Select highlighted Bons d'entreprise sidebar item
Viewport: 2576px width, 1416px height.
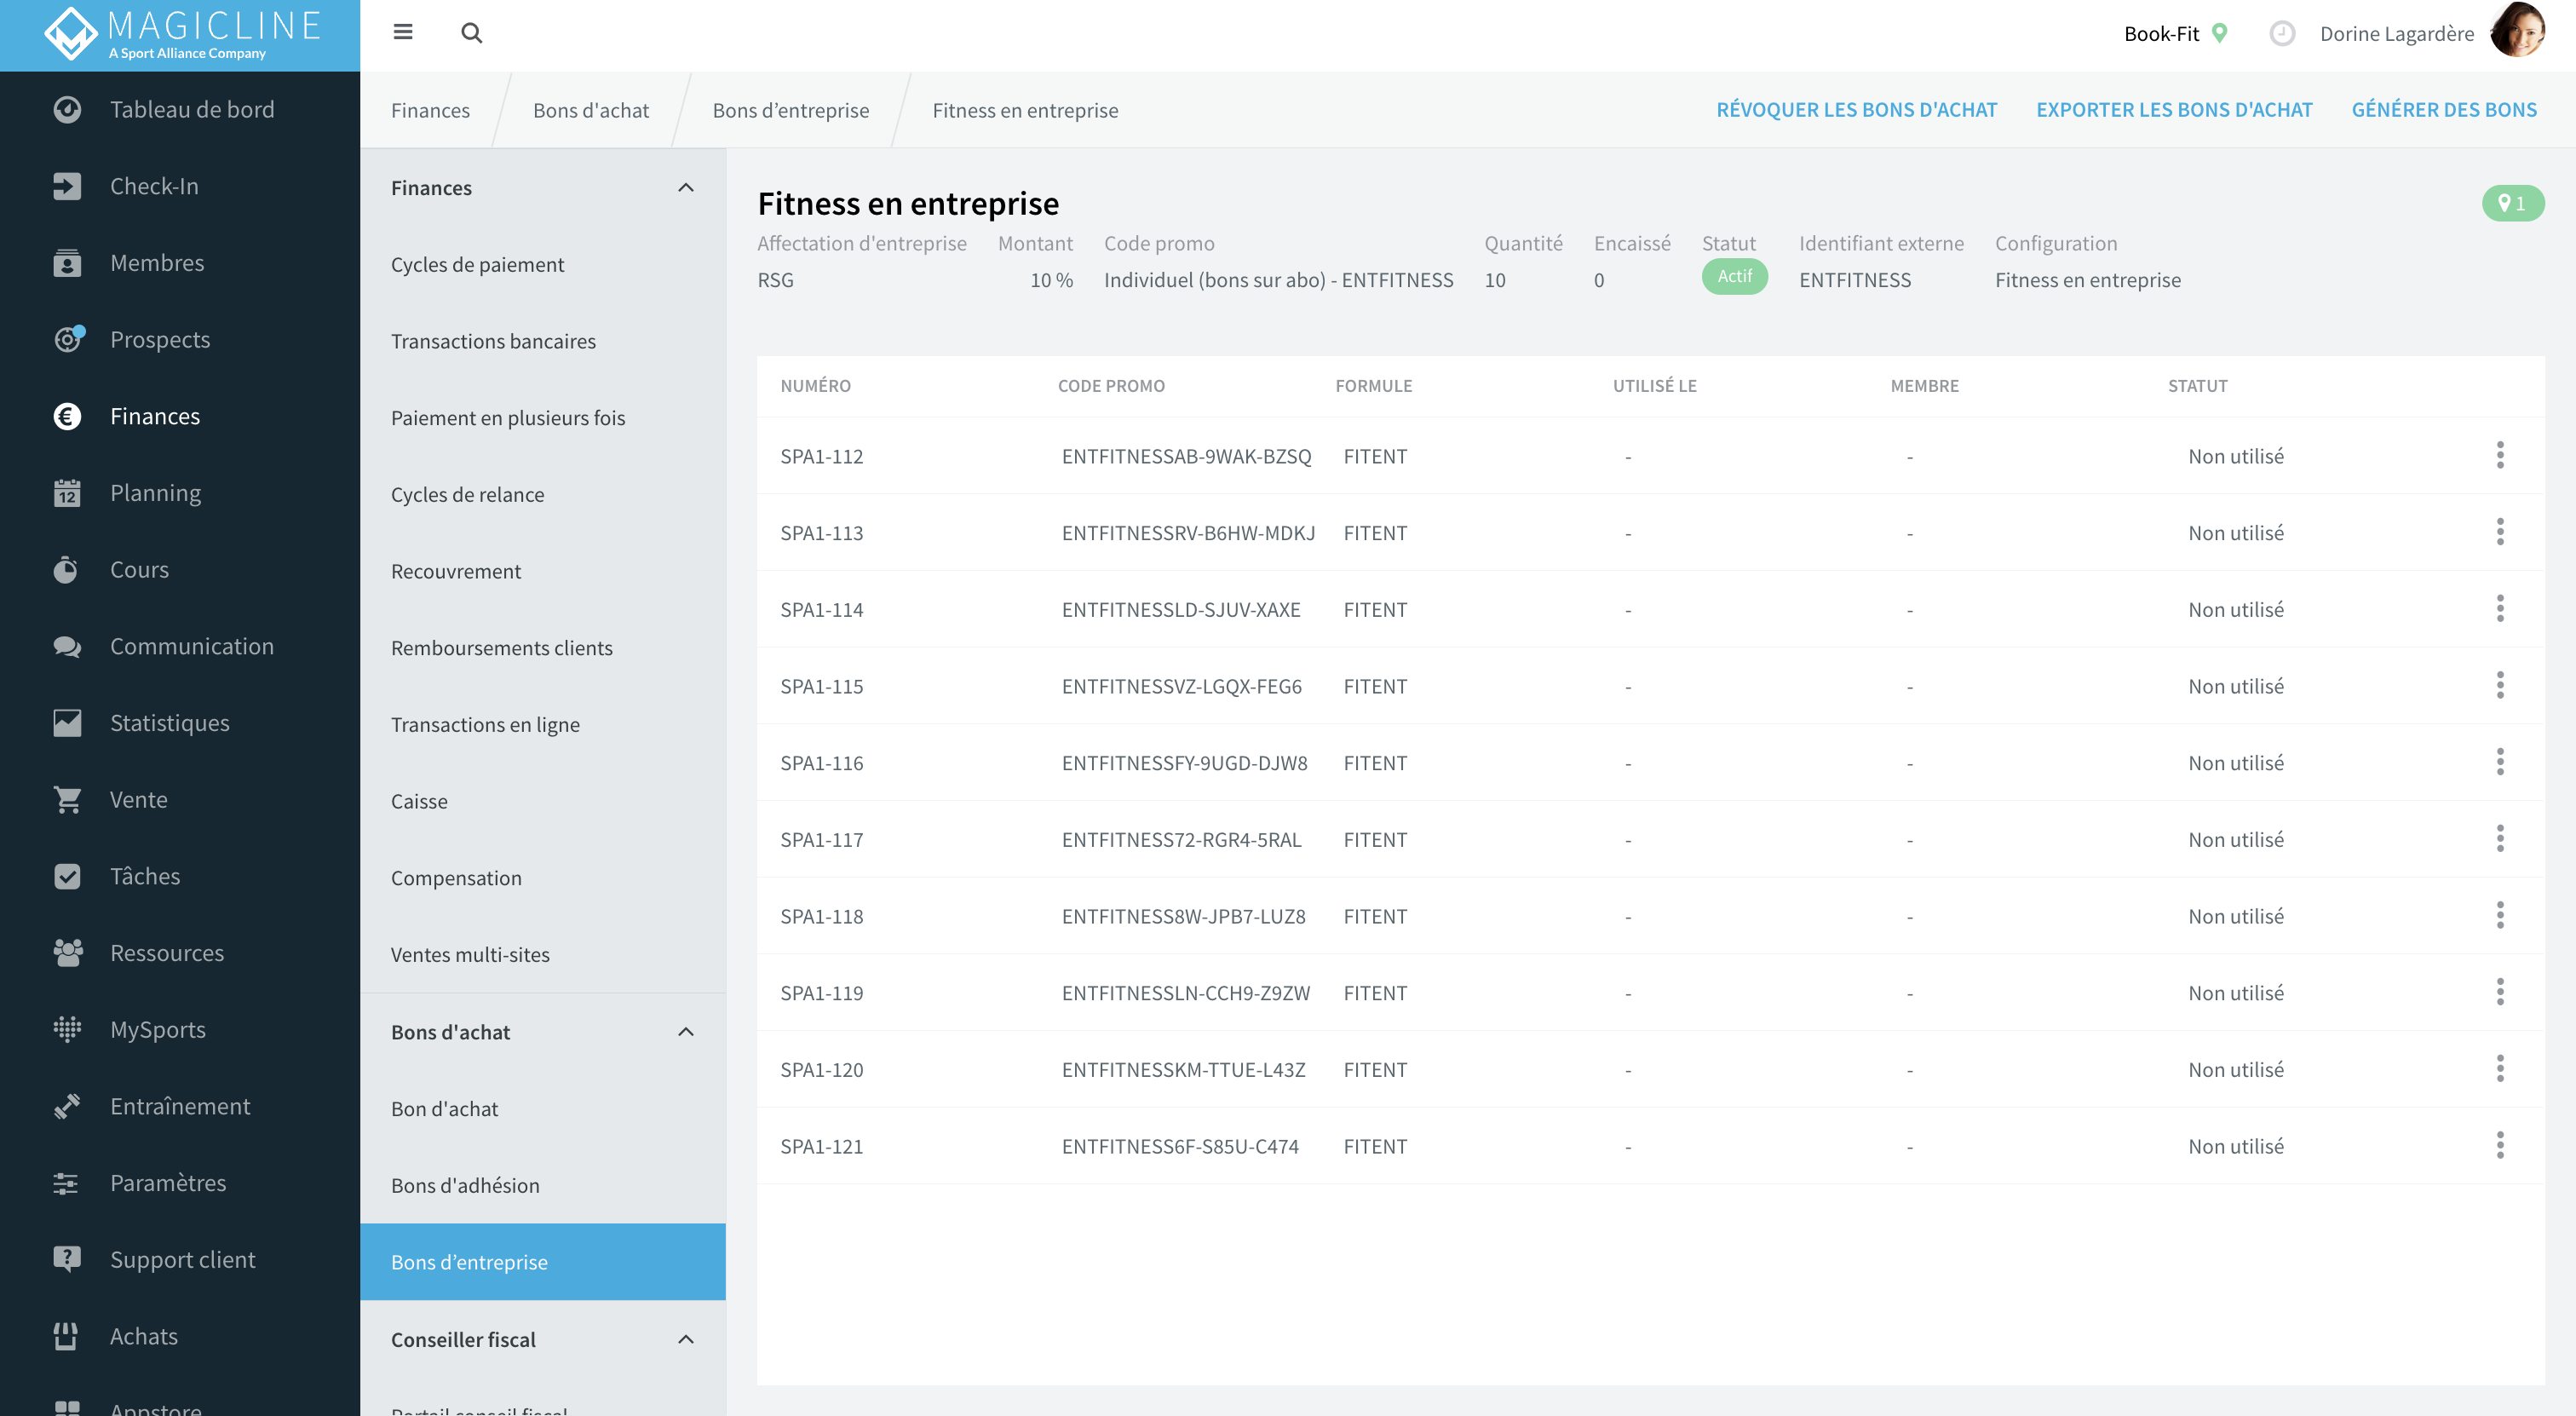click(543, 1262)
